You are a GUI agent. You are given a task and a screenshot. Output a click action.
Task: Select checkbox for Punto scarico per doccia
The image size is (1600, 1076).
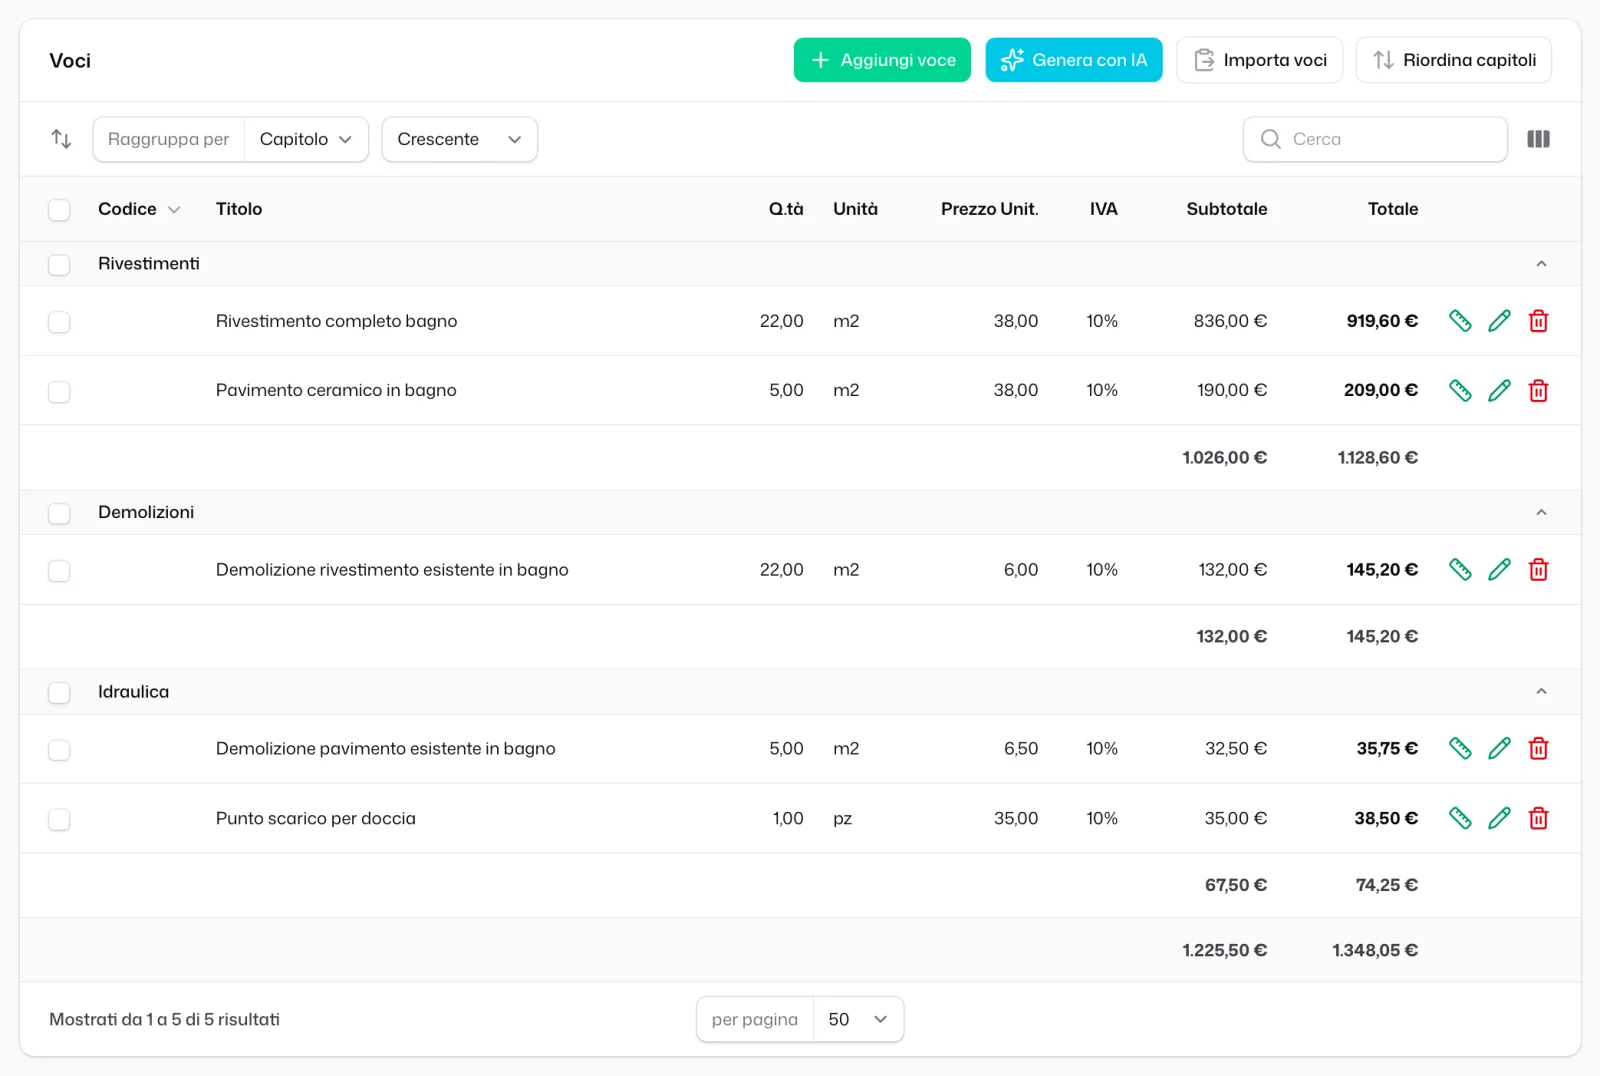59,819
